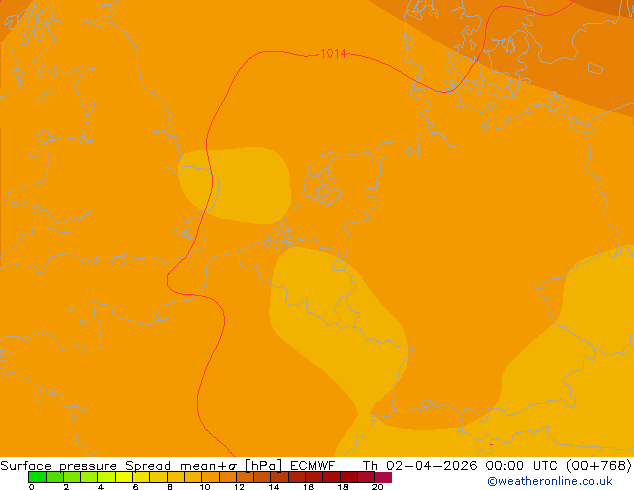Select the first bright green legend swatch
634x490 pixels.
point(37,477)
